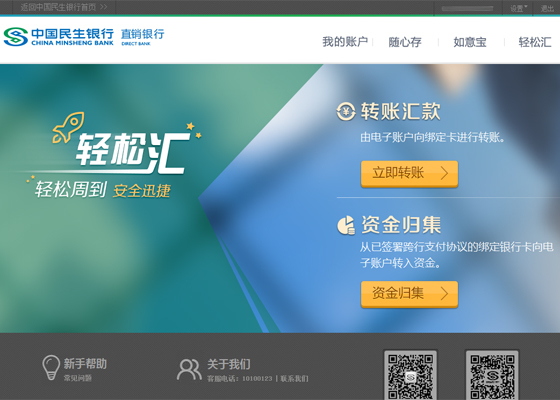The height and width of the screenshot is (400, 560).
Task: Return to China Minsheng Bank homepage link
Action: [64, 7]
